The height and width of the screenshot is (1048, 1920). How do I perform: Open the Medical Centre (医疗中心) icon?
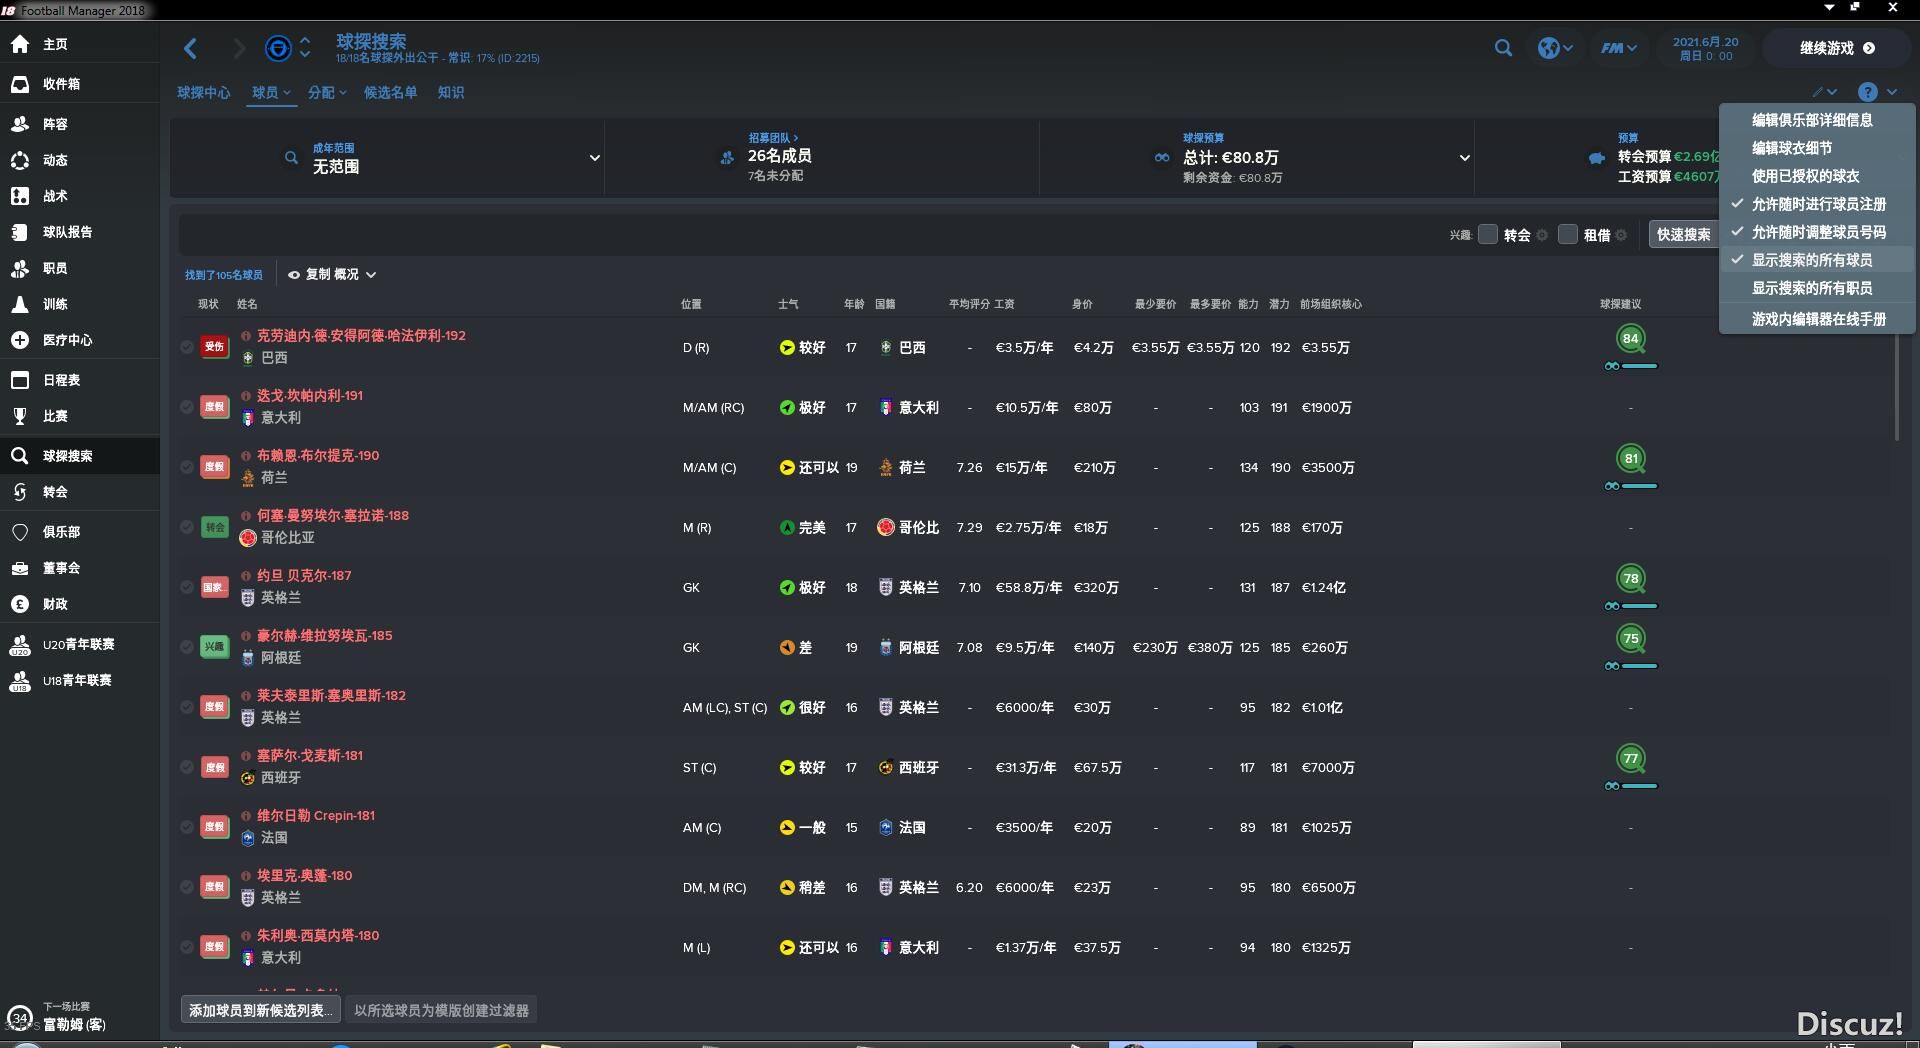pyautogui.click(x=20, y=340)
